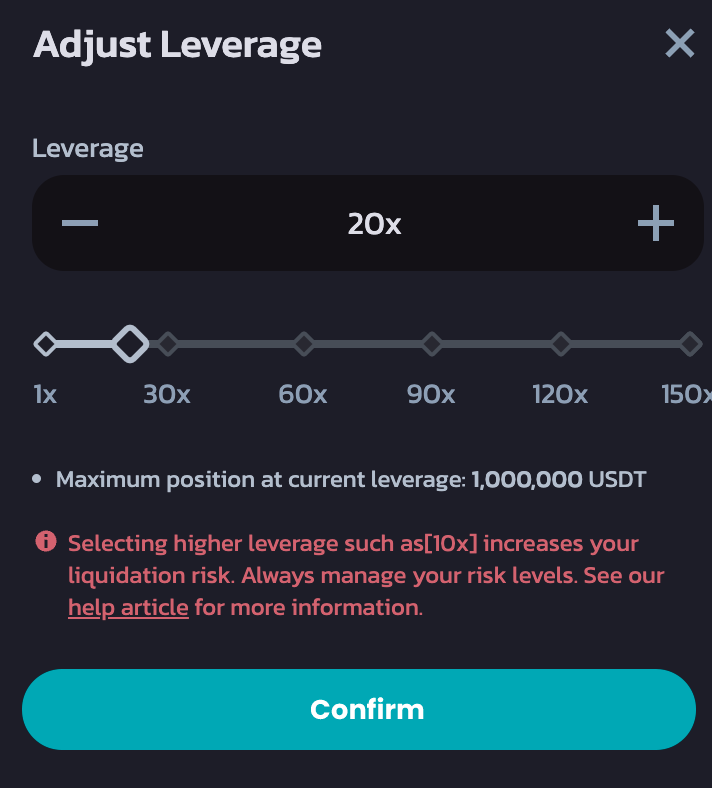
Task: Select the 150x diamond marker on slider
Action: [690, 344]
